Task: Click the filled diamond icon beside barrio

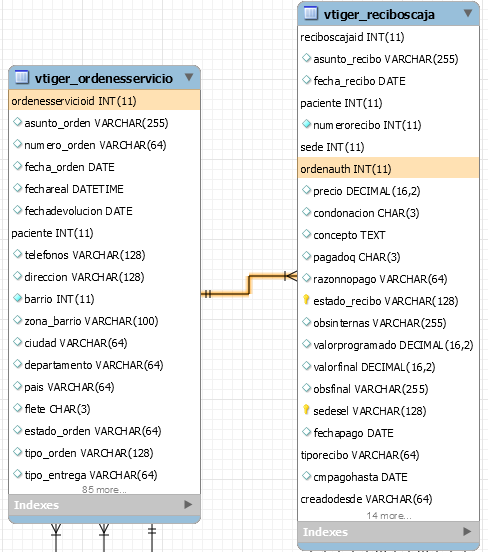Action: pyautogui.click(x=17, y=299)
